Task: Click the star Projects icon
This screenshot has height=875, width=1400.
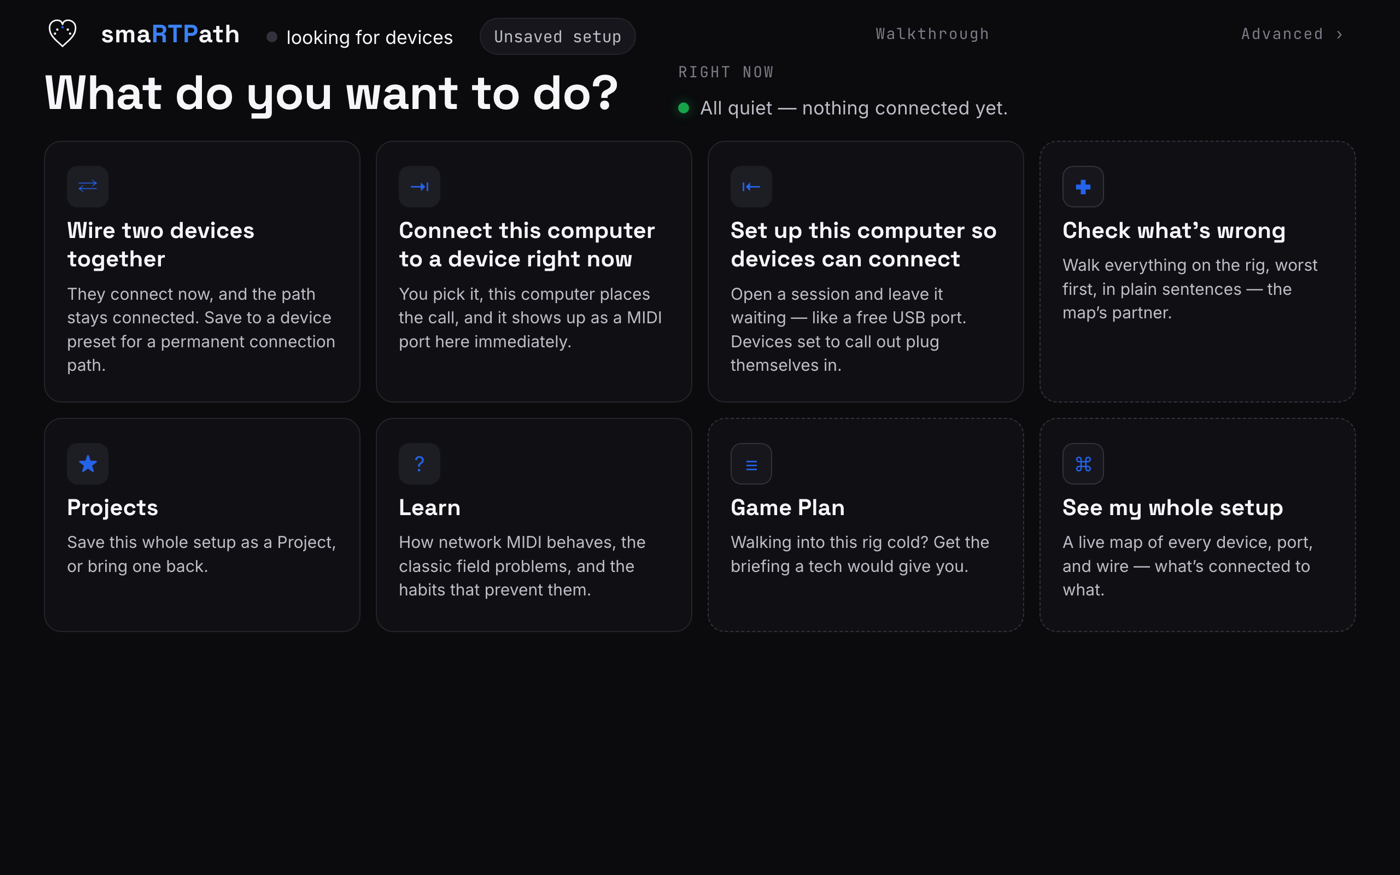Action: [88, 464]
